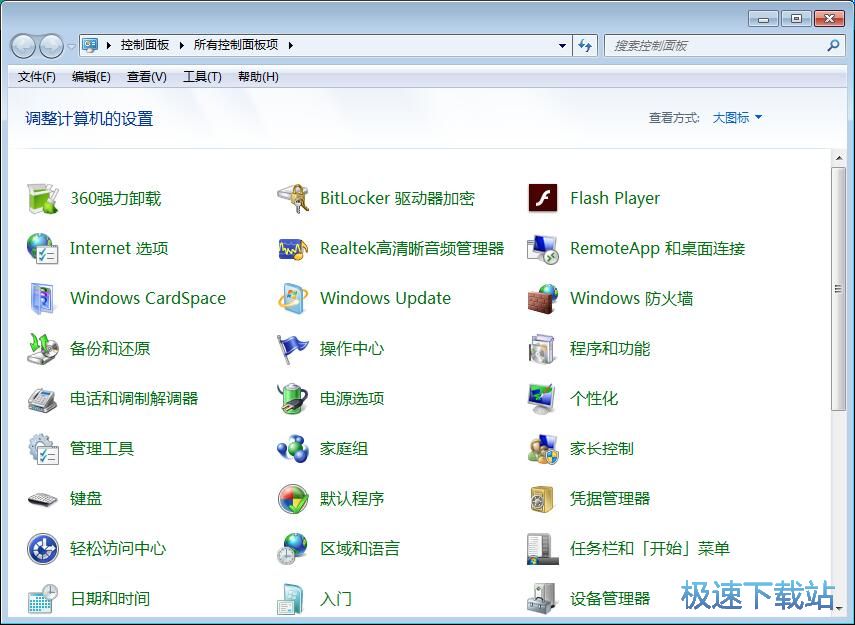Open the Windows 防火墙 brick wall icon
The width and height of the screenshot is (855, 625).
tap(543, 298)
